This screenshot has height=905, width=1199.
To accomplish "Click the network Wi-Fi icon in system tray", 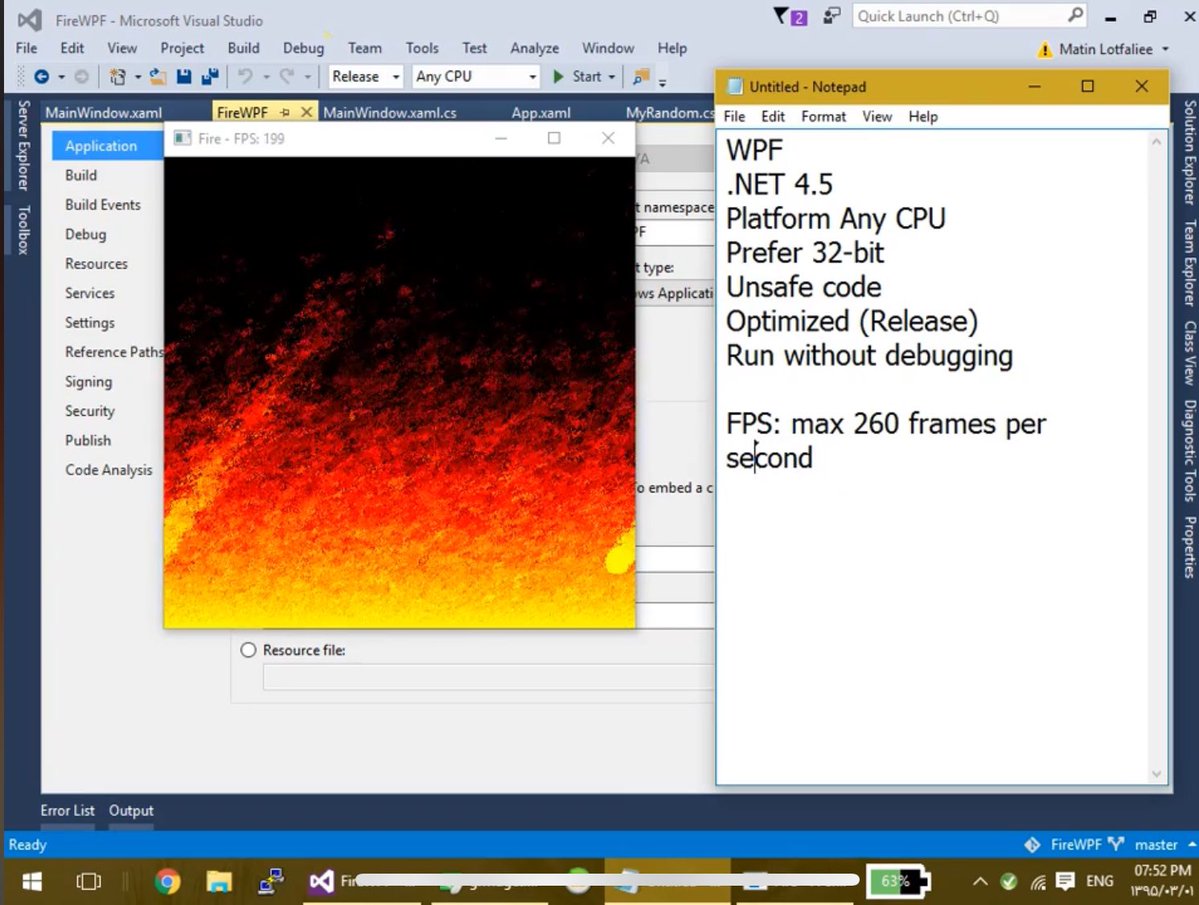I will click(1037, 881).
